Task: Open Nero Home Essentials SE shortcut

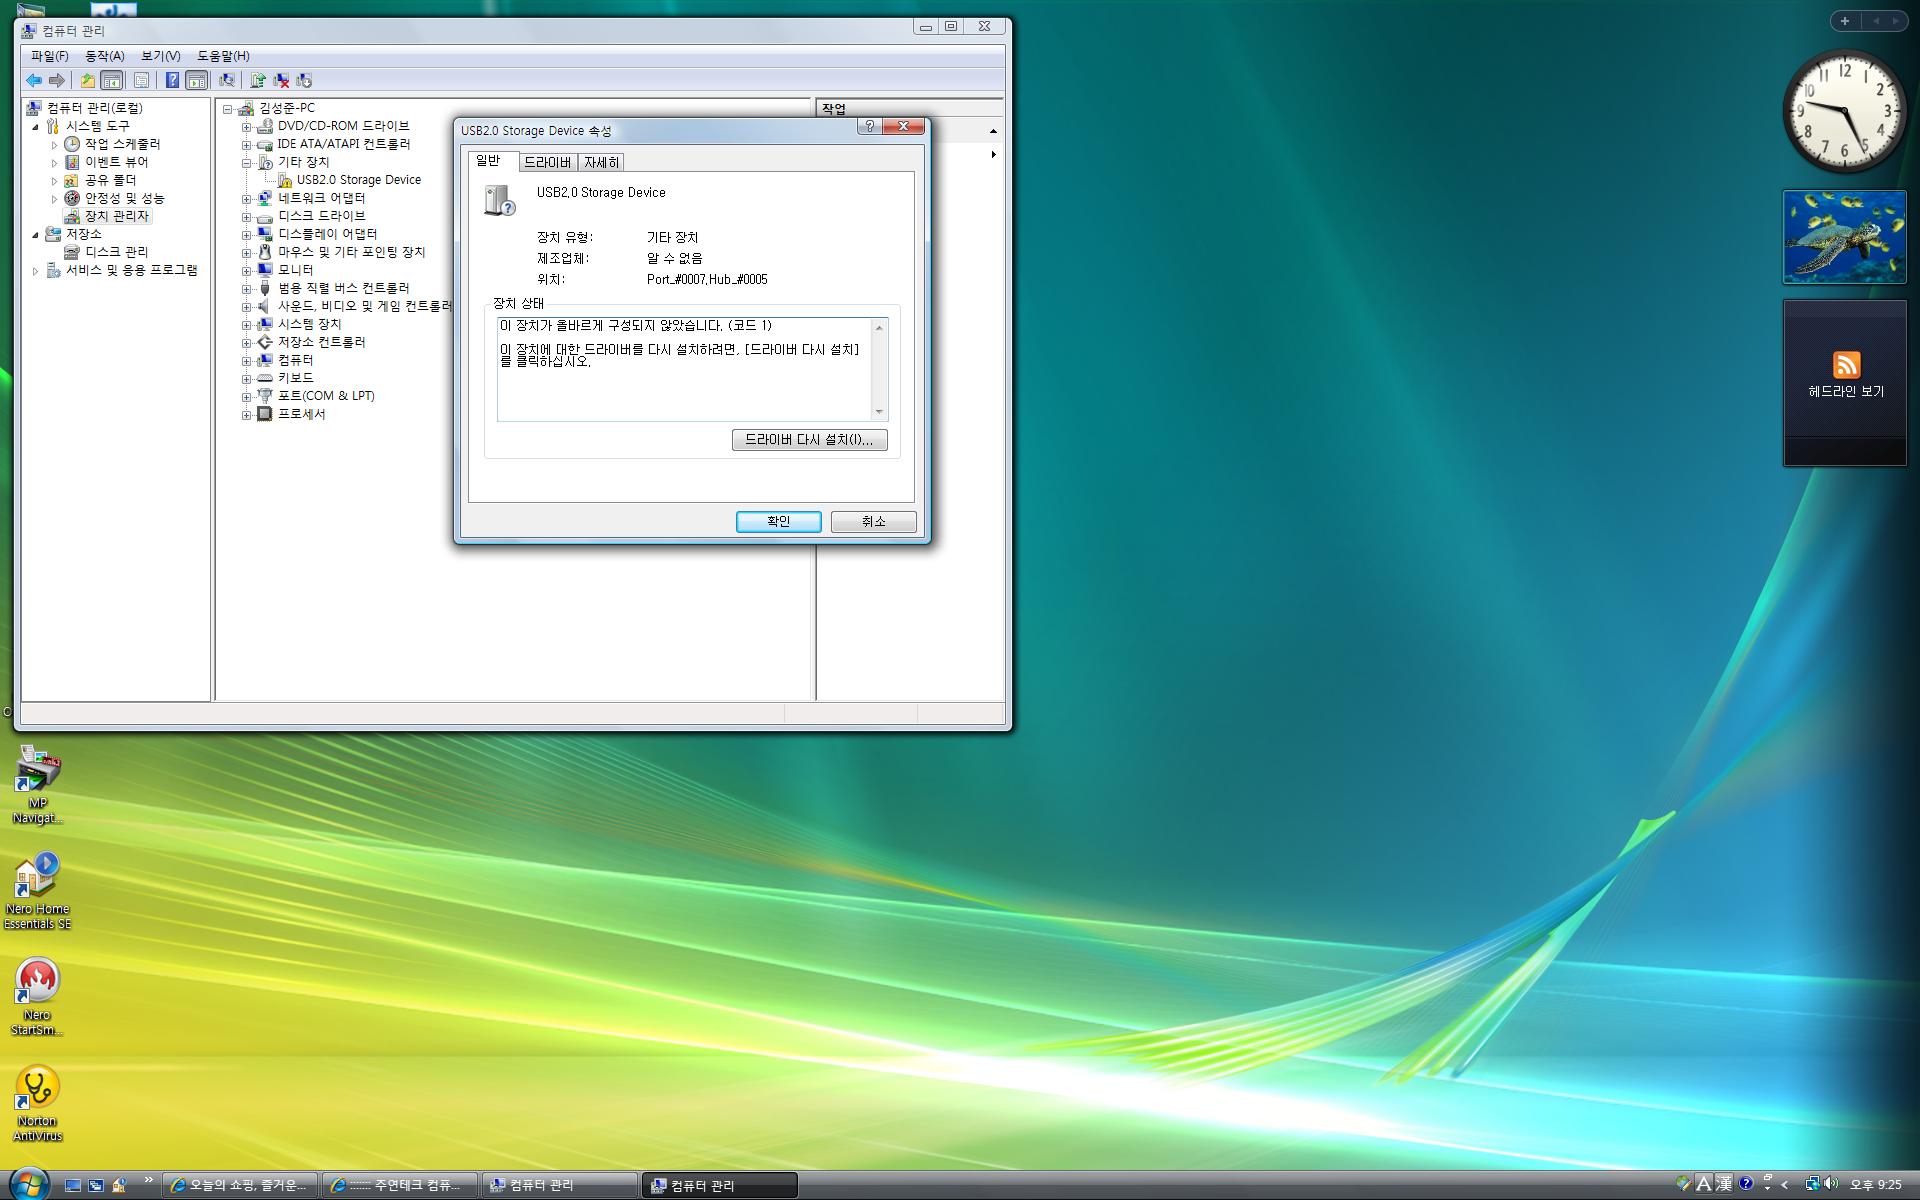Action: click(x=37, y=890)
